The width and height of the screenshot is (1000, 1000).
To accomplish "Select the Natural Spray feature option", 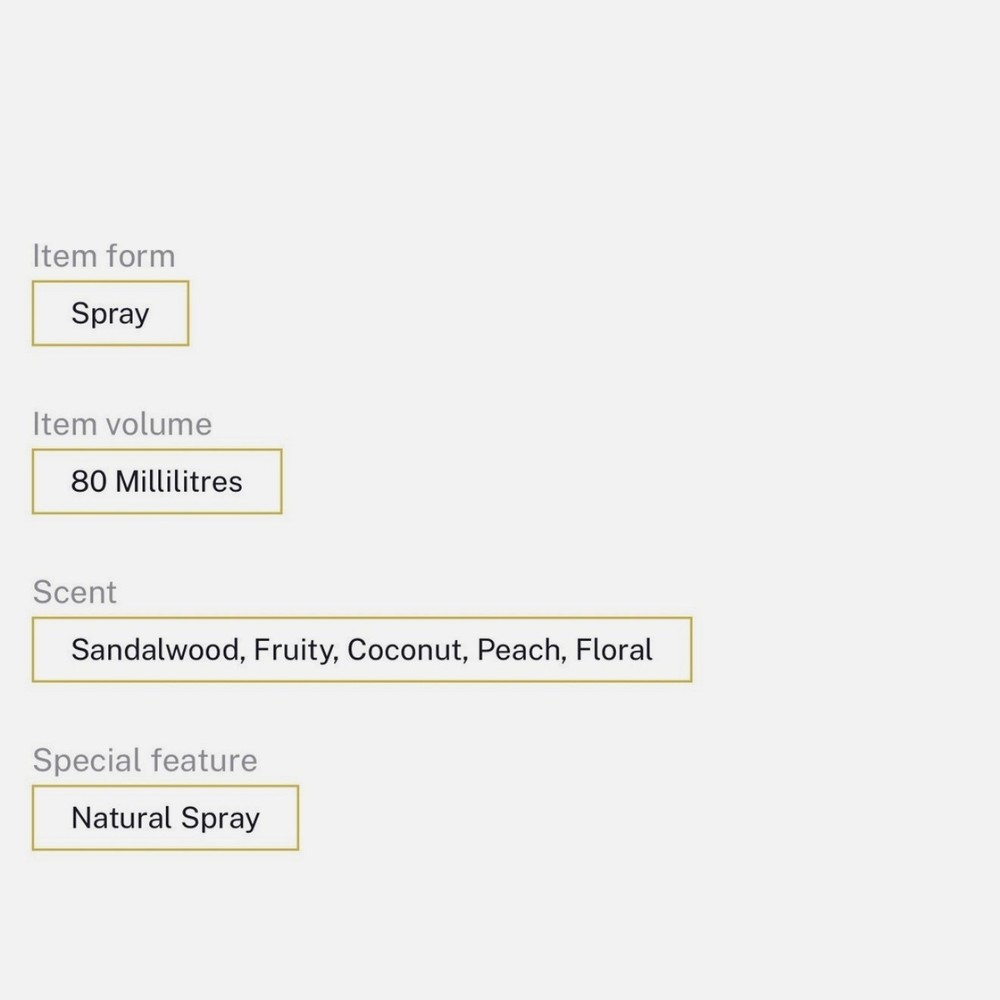I will (165, 818).
